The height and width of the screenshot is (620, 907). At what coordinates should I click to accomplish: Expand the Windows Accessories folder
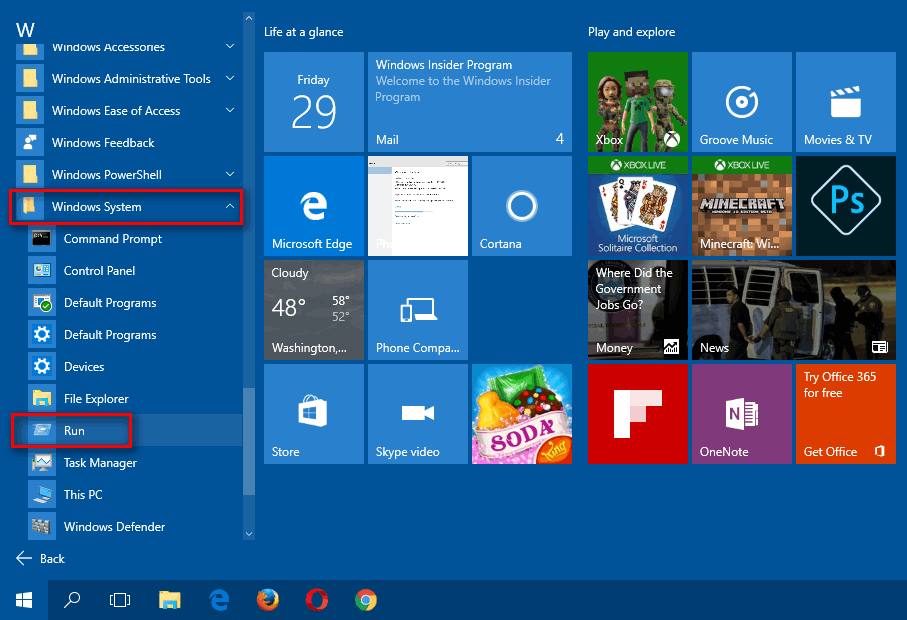(x=130, y=47)
